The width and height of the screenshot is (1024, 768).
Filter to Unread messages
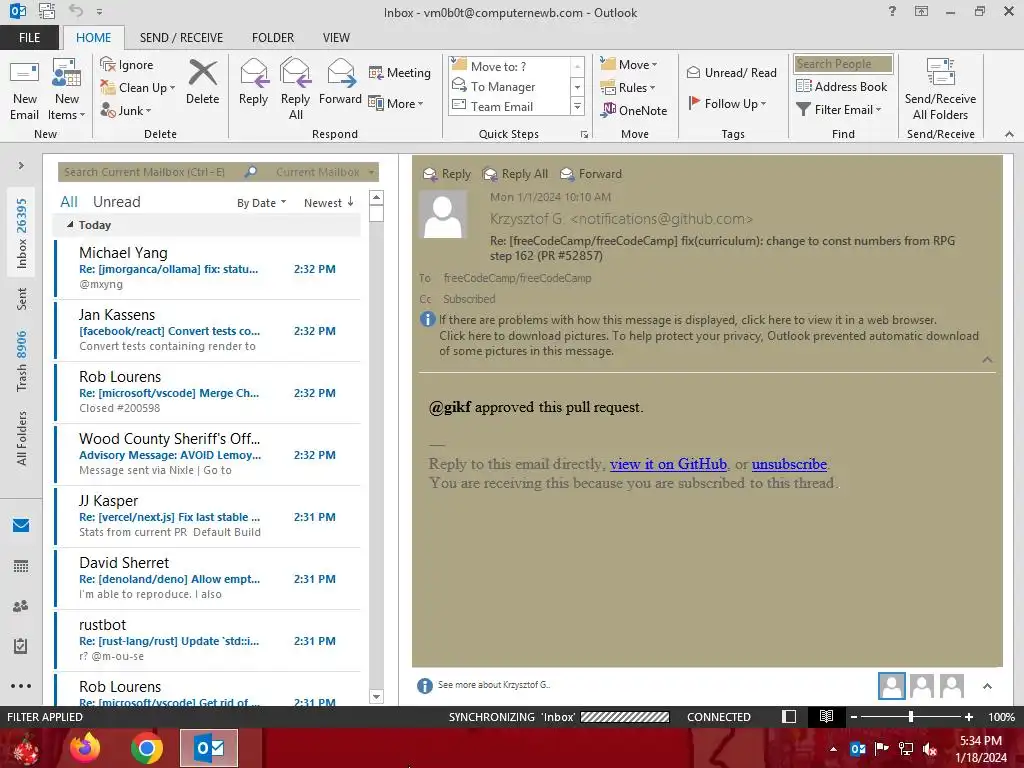116,202
